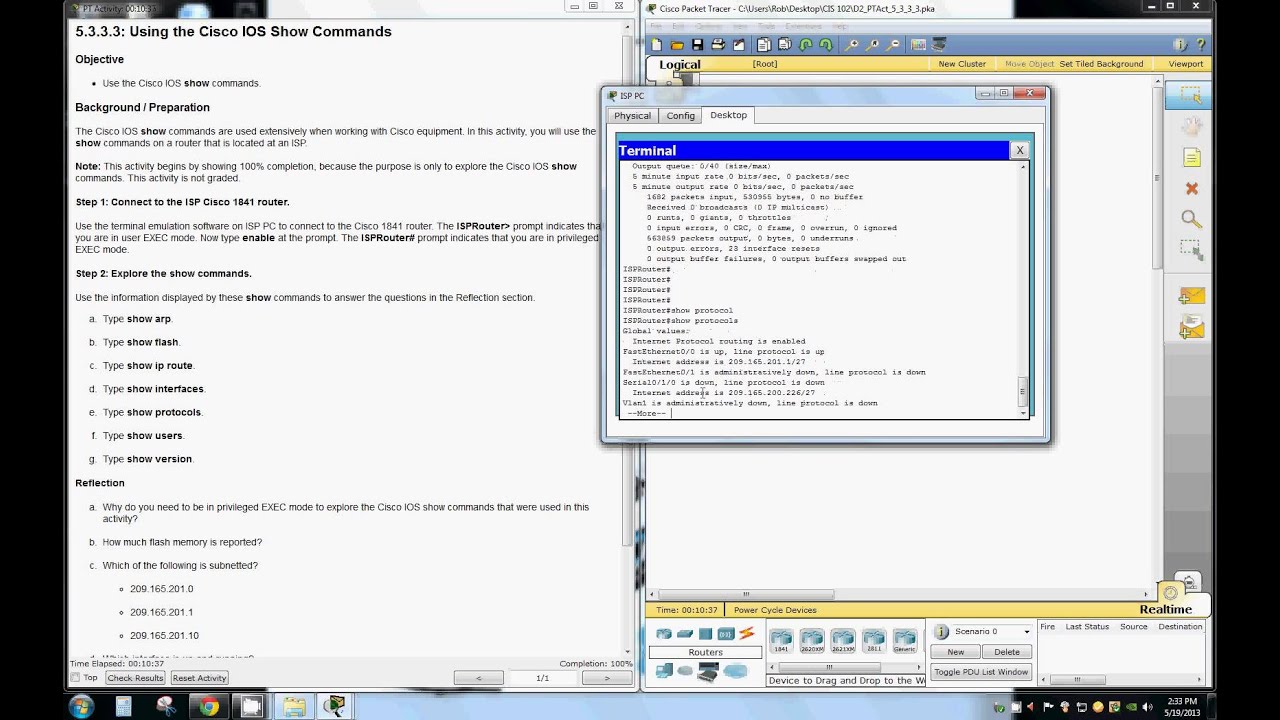
Task: Click the Check Results button
Action: click(135, 678)
